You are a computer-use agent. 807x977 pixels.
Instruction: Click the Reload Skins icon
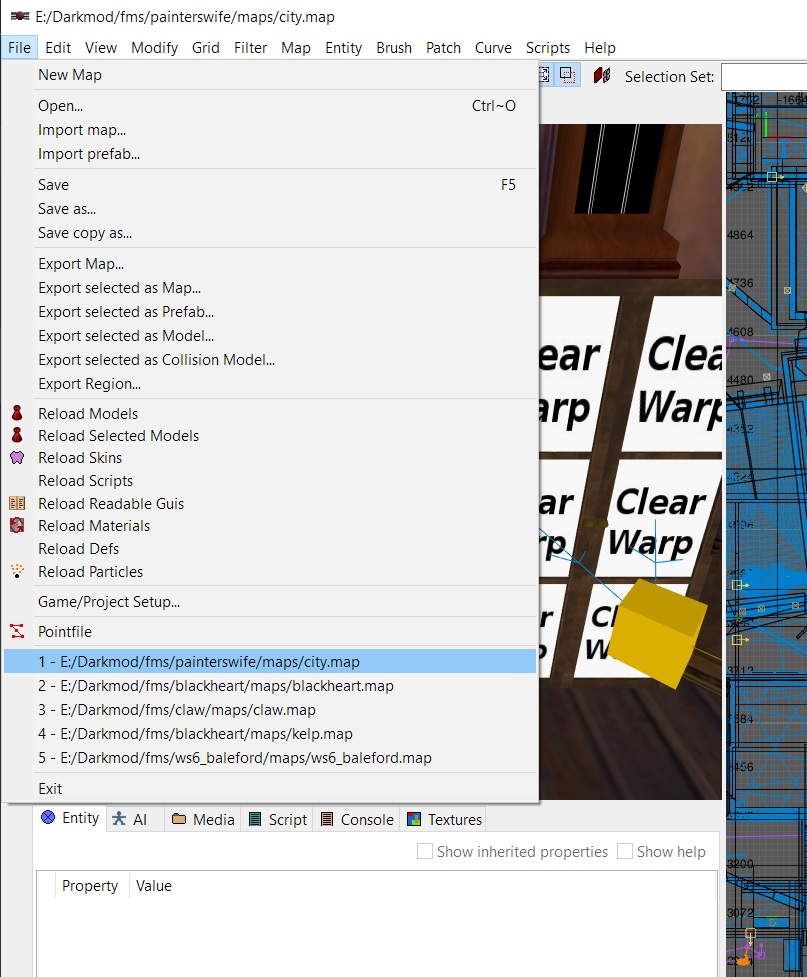coord(17,458)
